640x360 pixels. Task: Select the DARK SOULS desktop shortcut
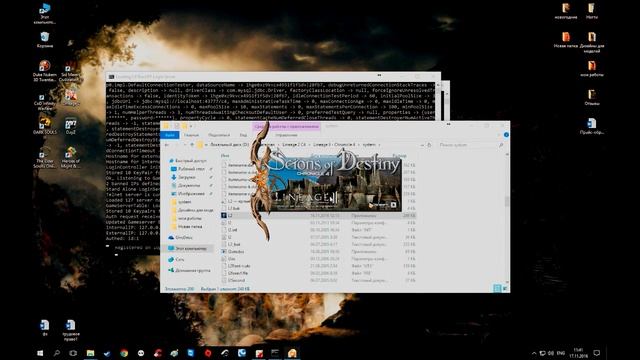(x=45, y=126)
